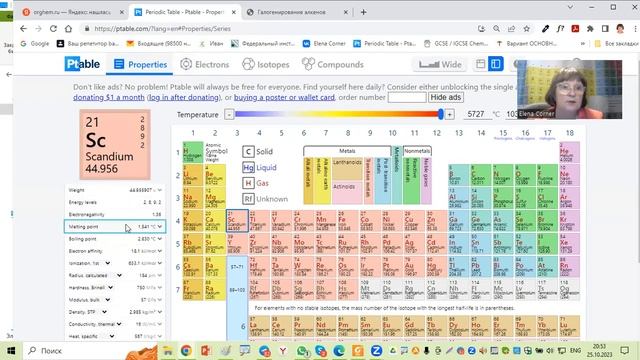Expand Modulus bulk selector dropdown
640x360 pixels.
[x=108, y=300]
